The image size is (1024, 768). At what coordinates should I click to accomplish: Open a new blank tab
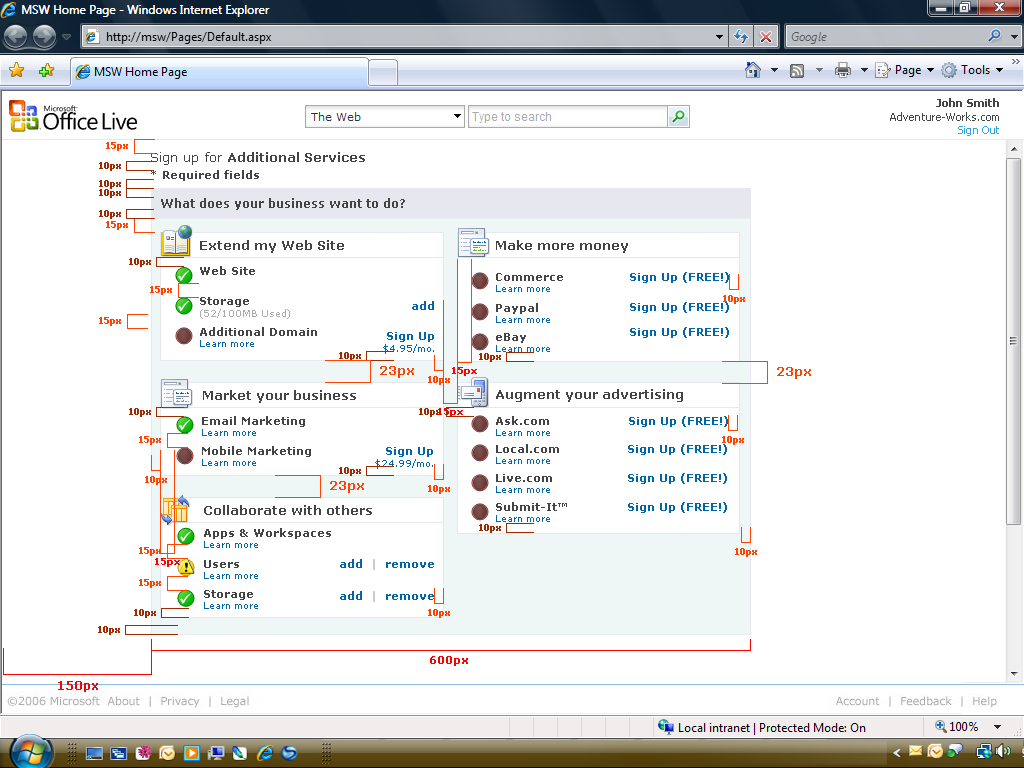(x=383, y=72)
